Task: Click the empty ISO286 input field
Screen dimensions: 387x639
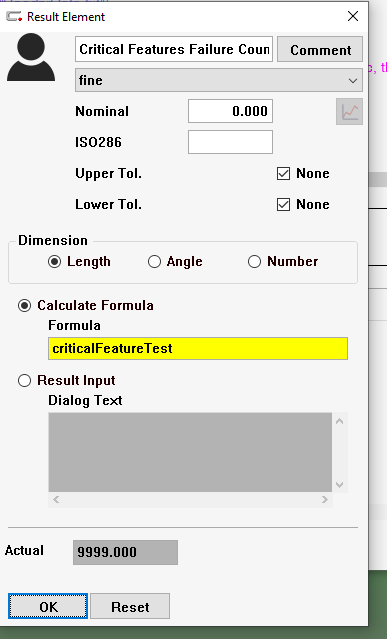Action: (x=230, y=142)
